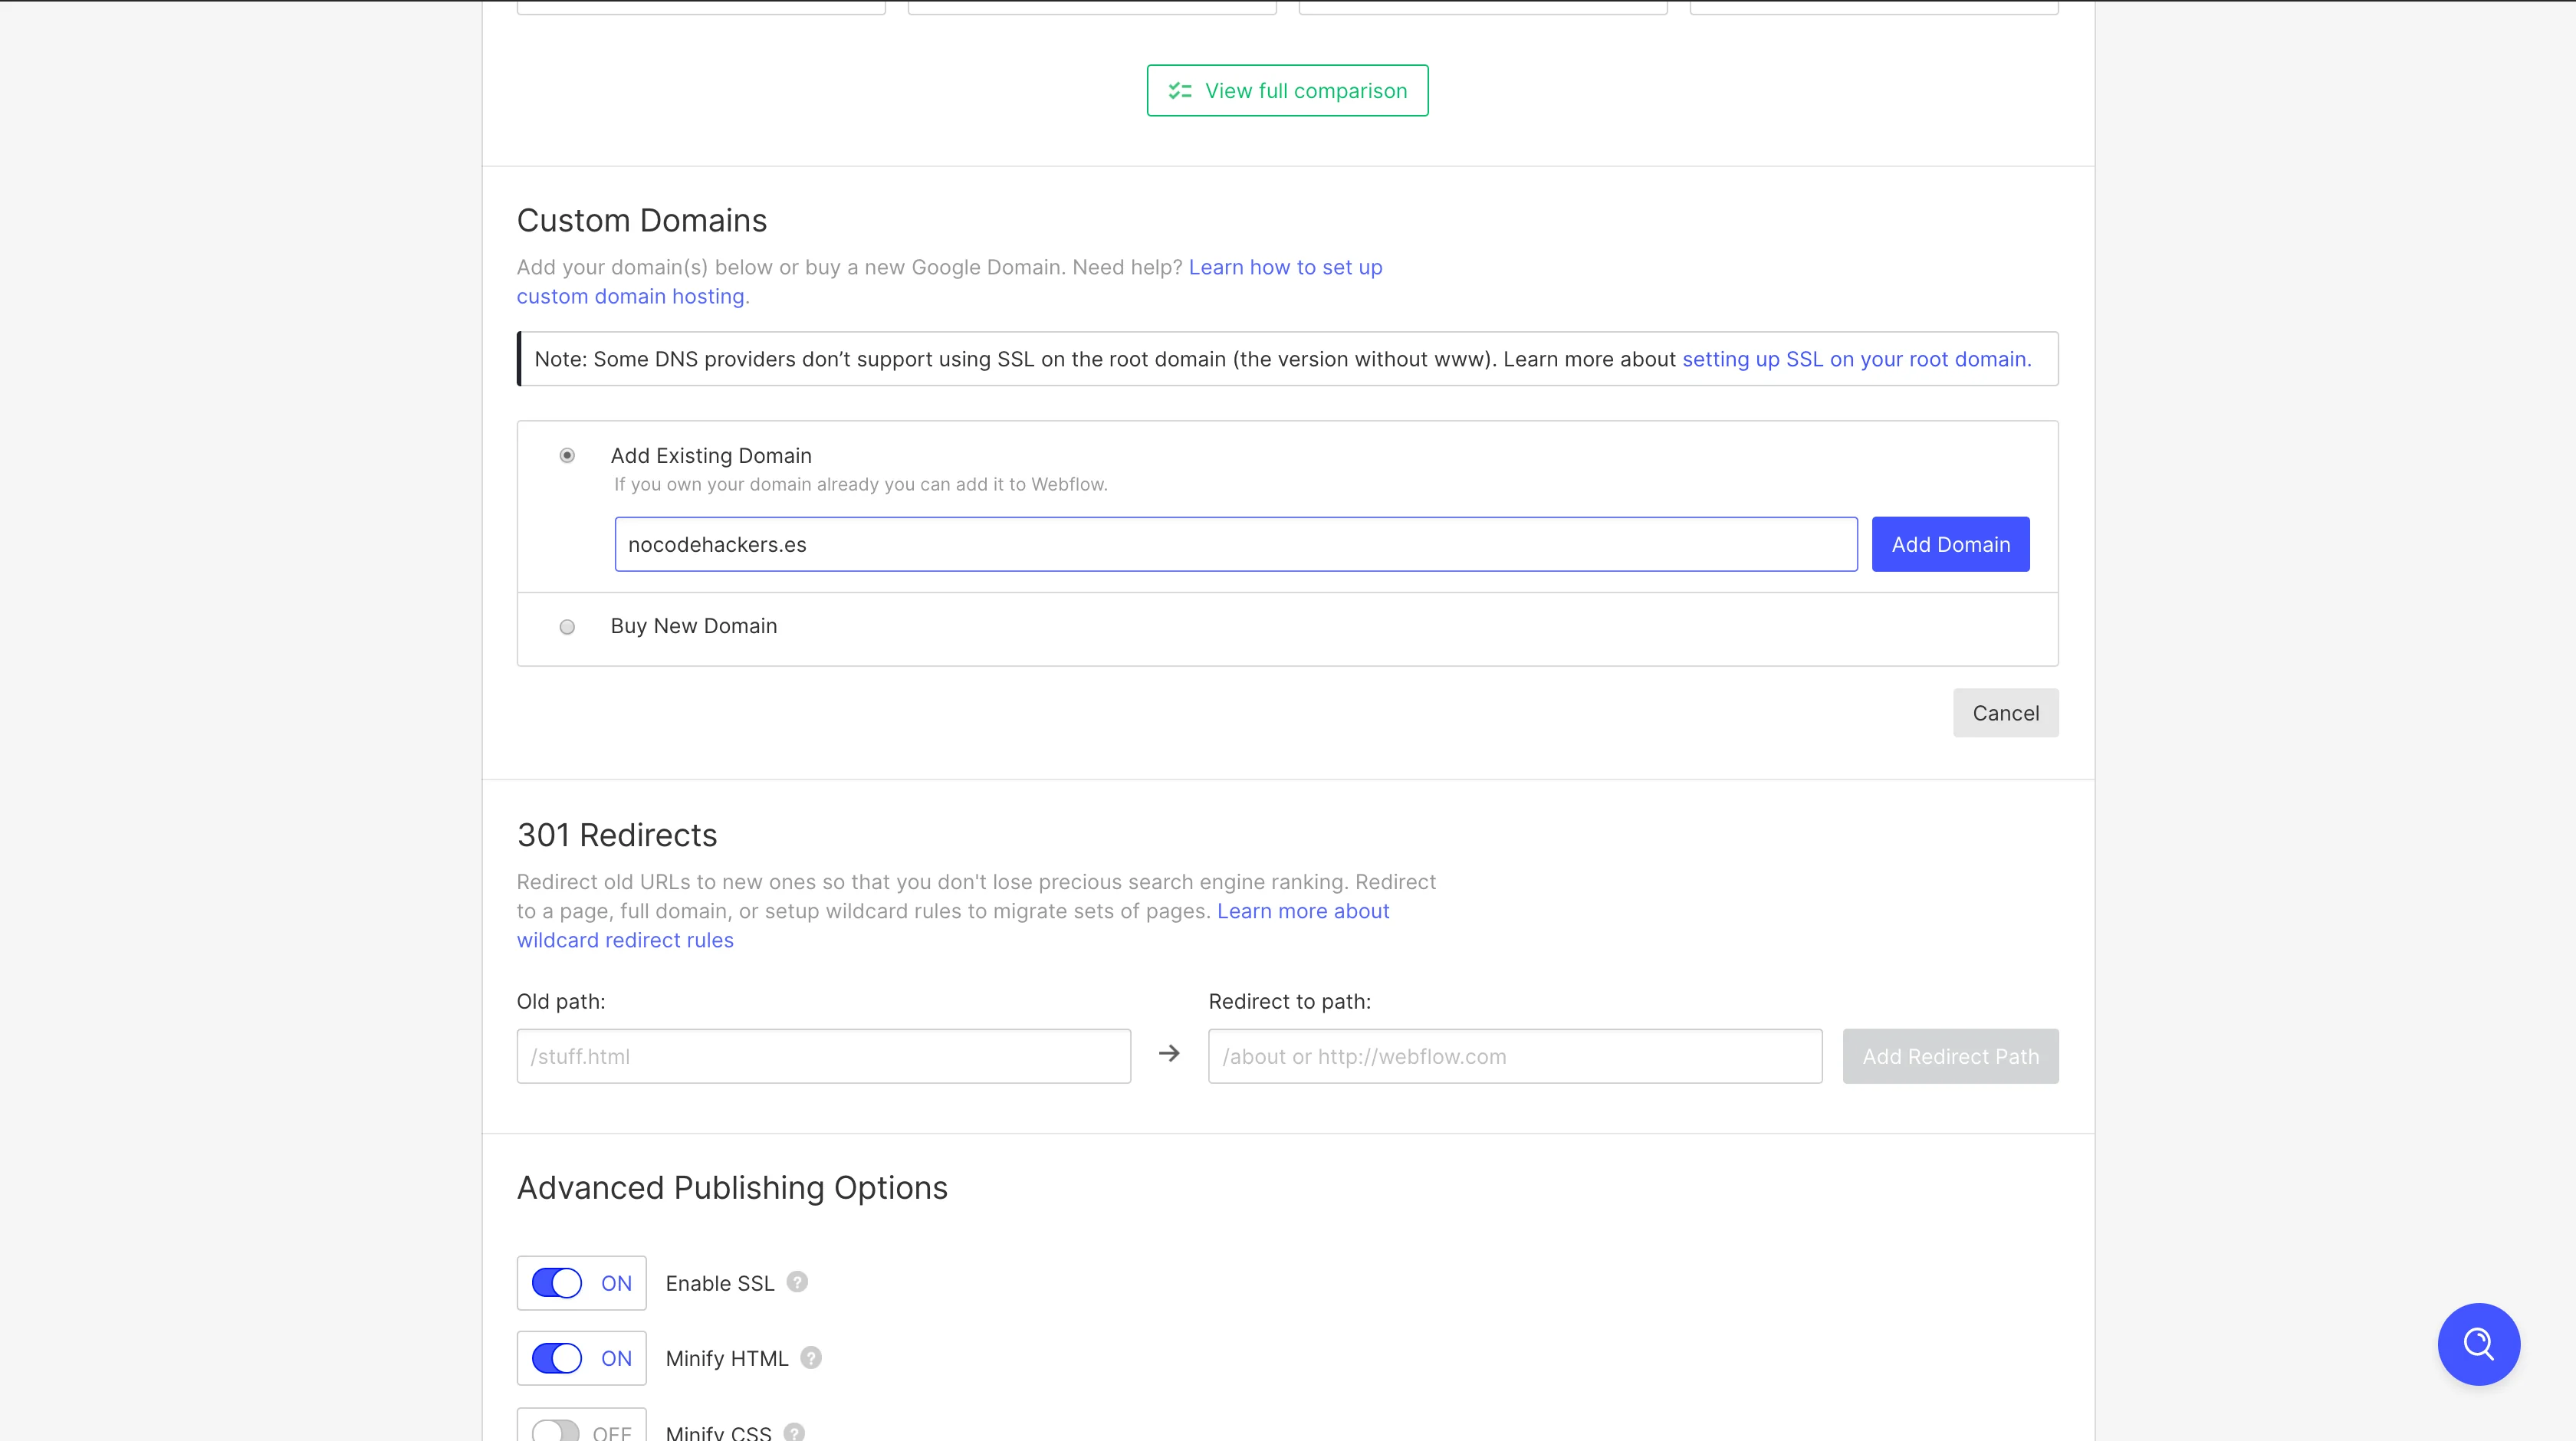Focus the domain name input field

[x=1235, y=545]
